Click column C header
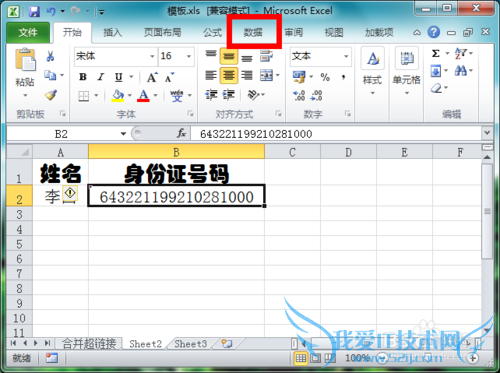The width and height of the screenshot is (500, 373). point(292,152)
